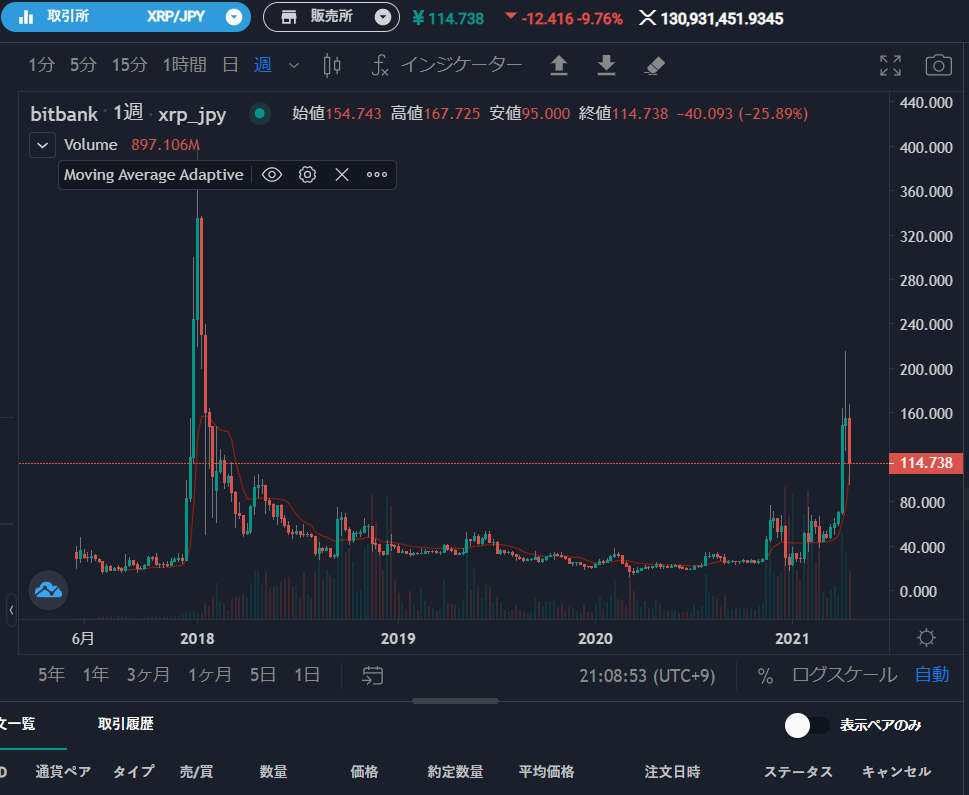Open the インジケーター indicators menu
969x795 pixels.
coord(447,65)
